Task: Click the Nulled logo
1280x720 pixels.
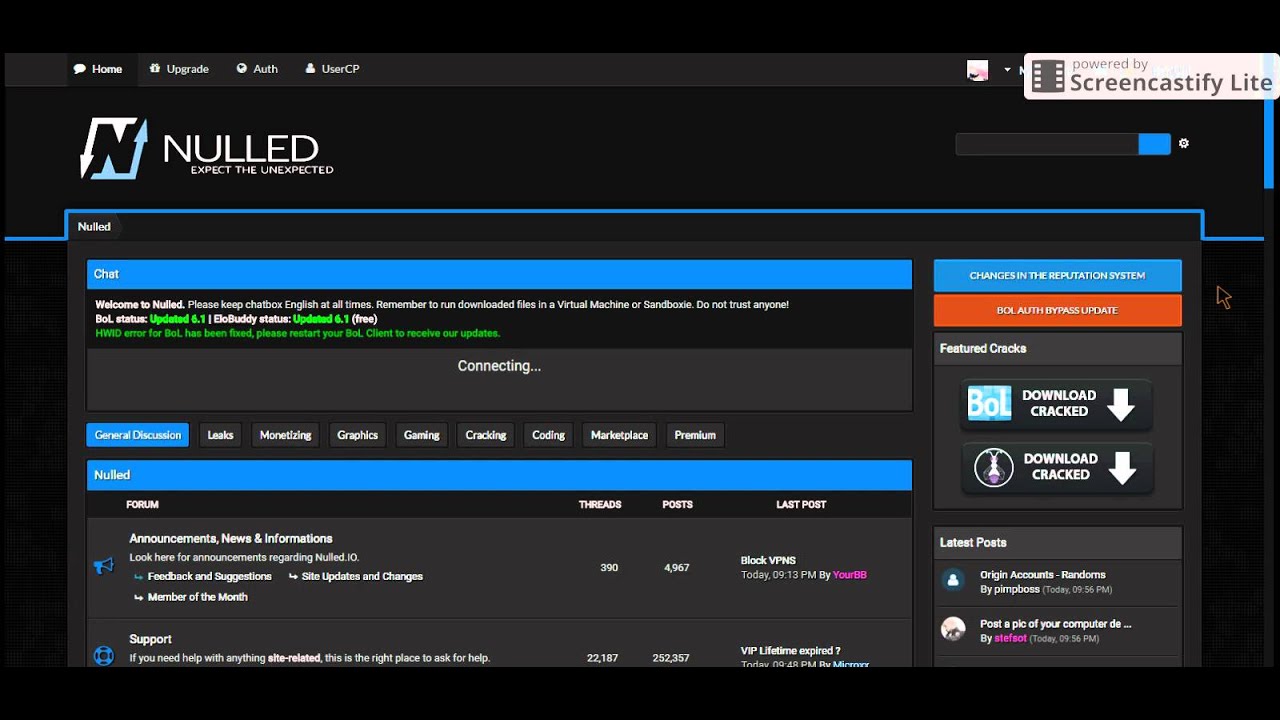Action: (x=207, y=149)
